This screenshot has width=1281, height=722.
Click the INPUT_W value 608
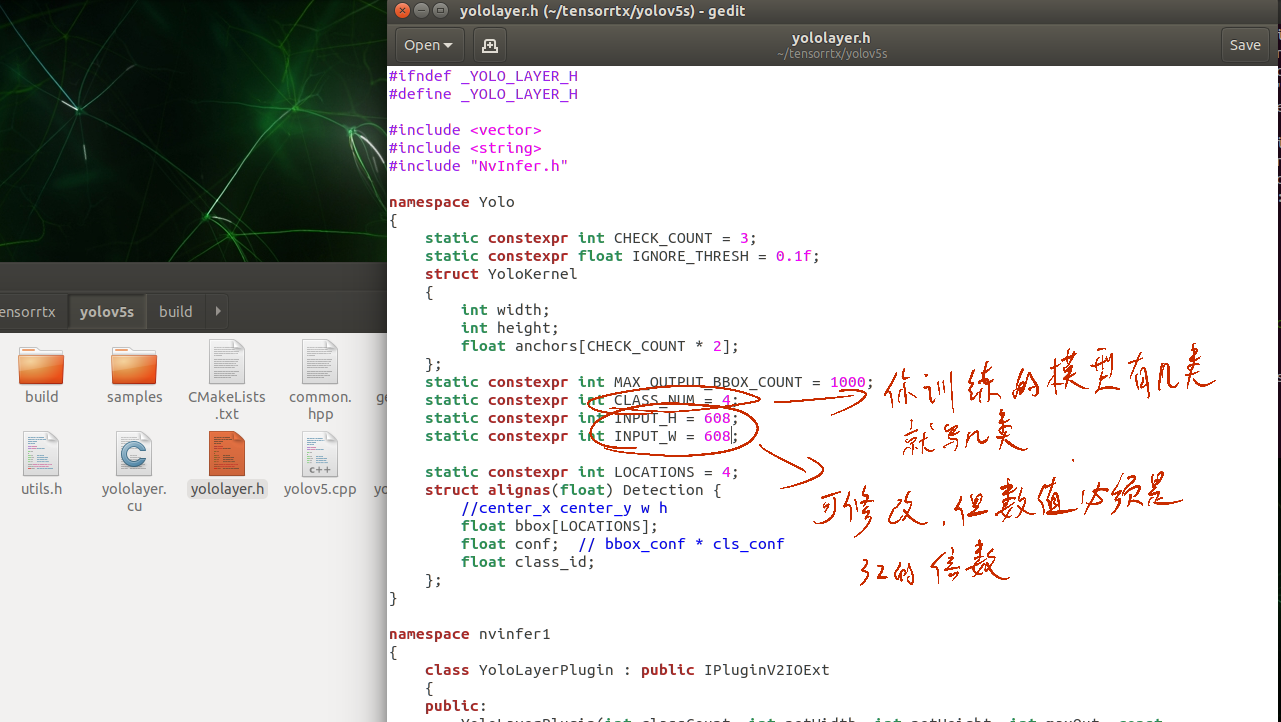(x=717, y=436)
